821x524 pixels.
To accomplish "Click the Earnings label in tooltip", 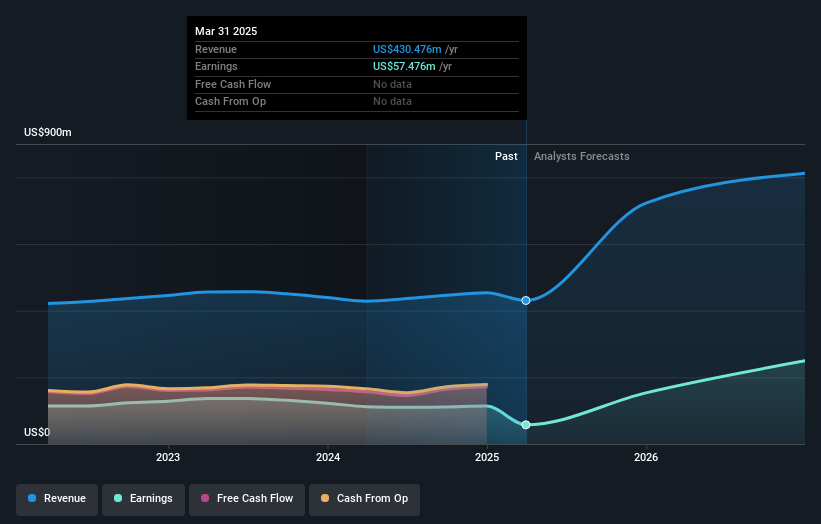I will tap(216, 66).
